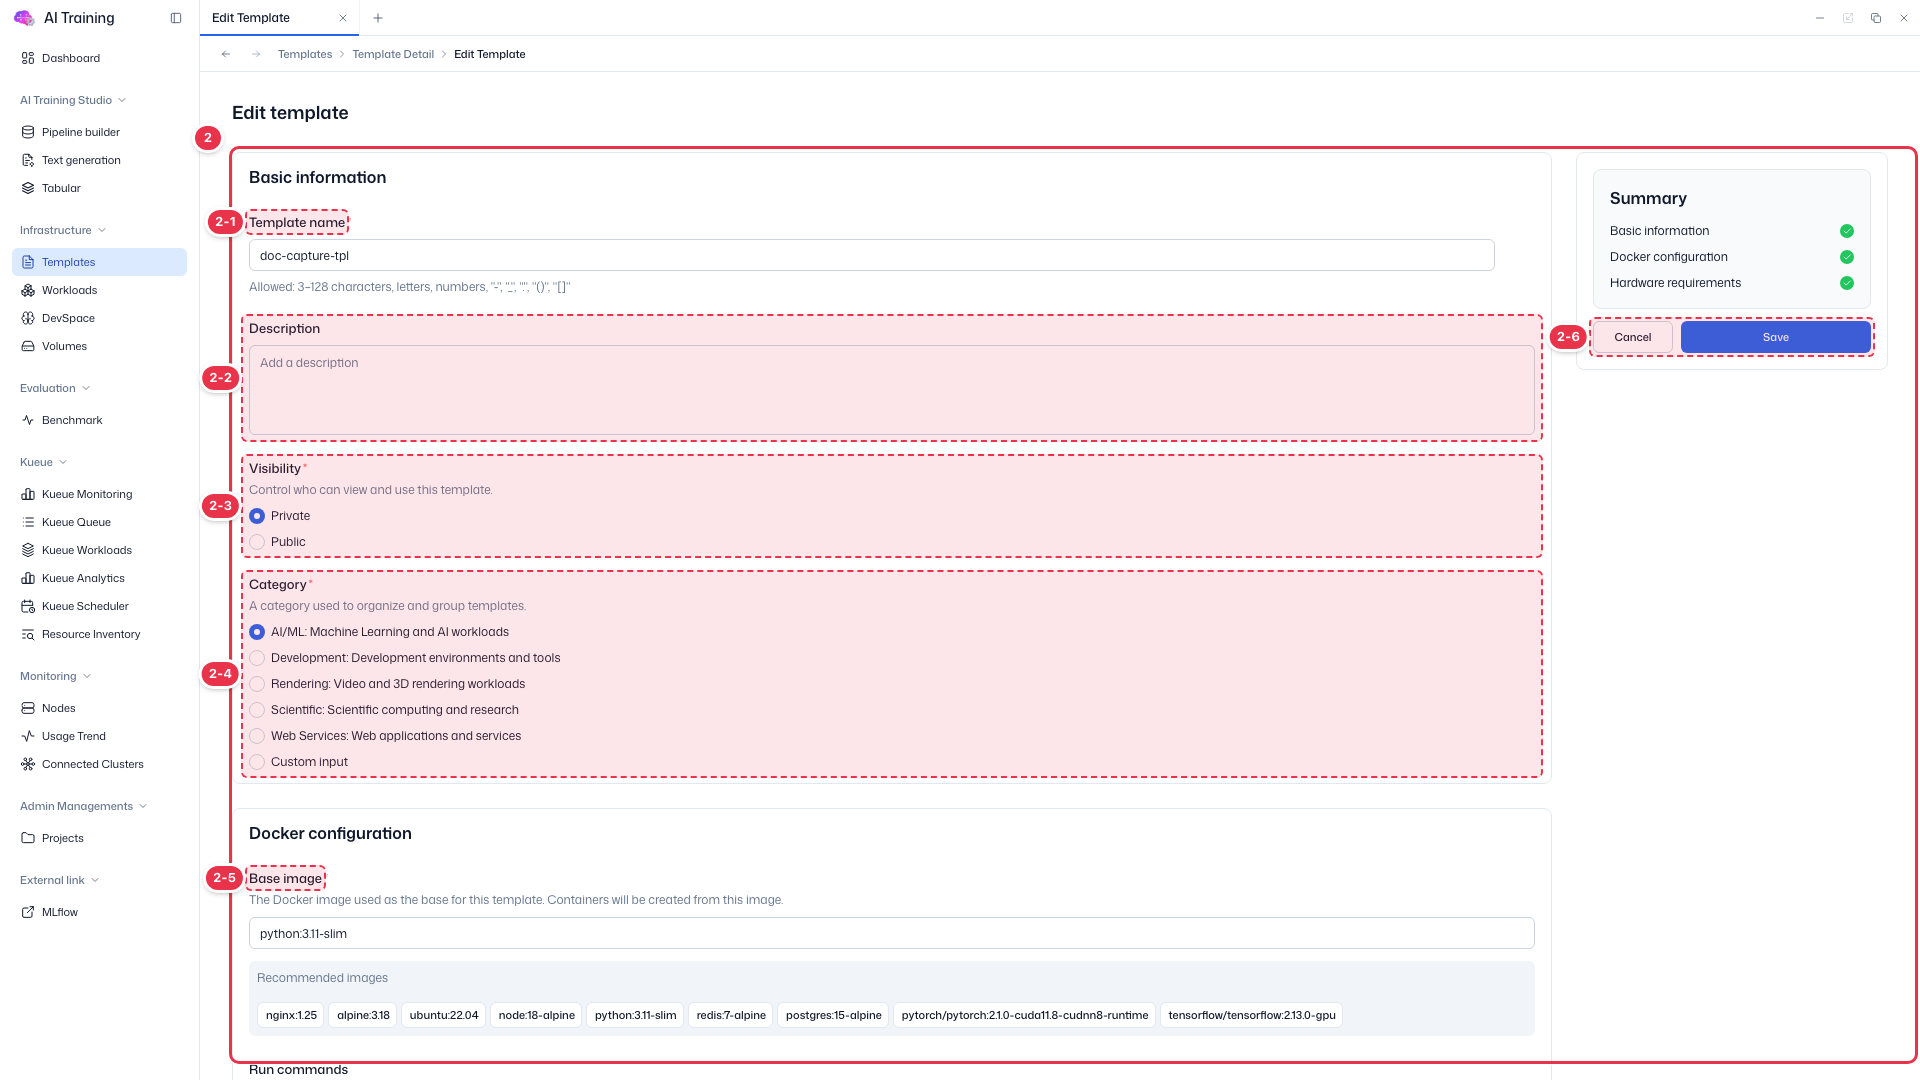Select Custom input category radio

(257, 762)
